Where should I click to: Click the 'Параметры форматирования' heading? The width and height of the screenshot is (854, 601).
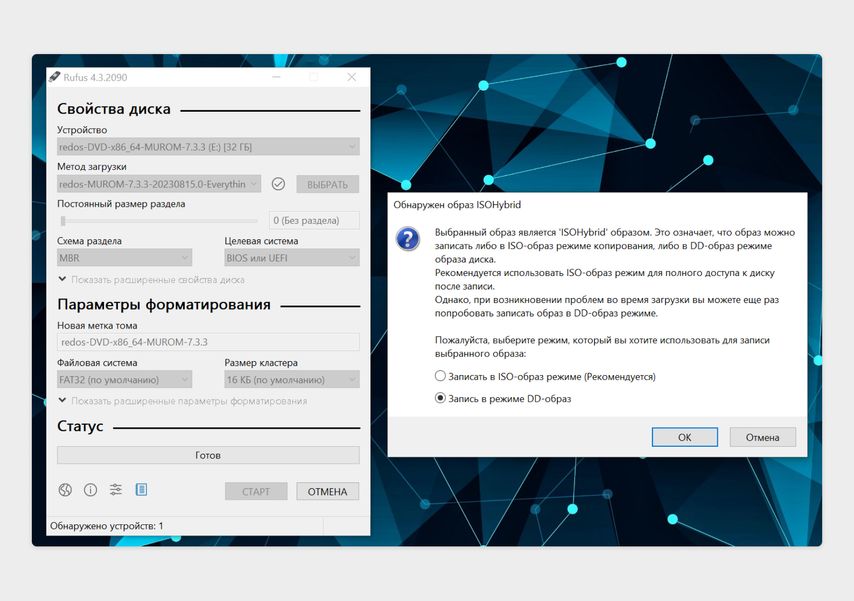tap(164, 304)
